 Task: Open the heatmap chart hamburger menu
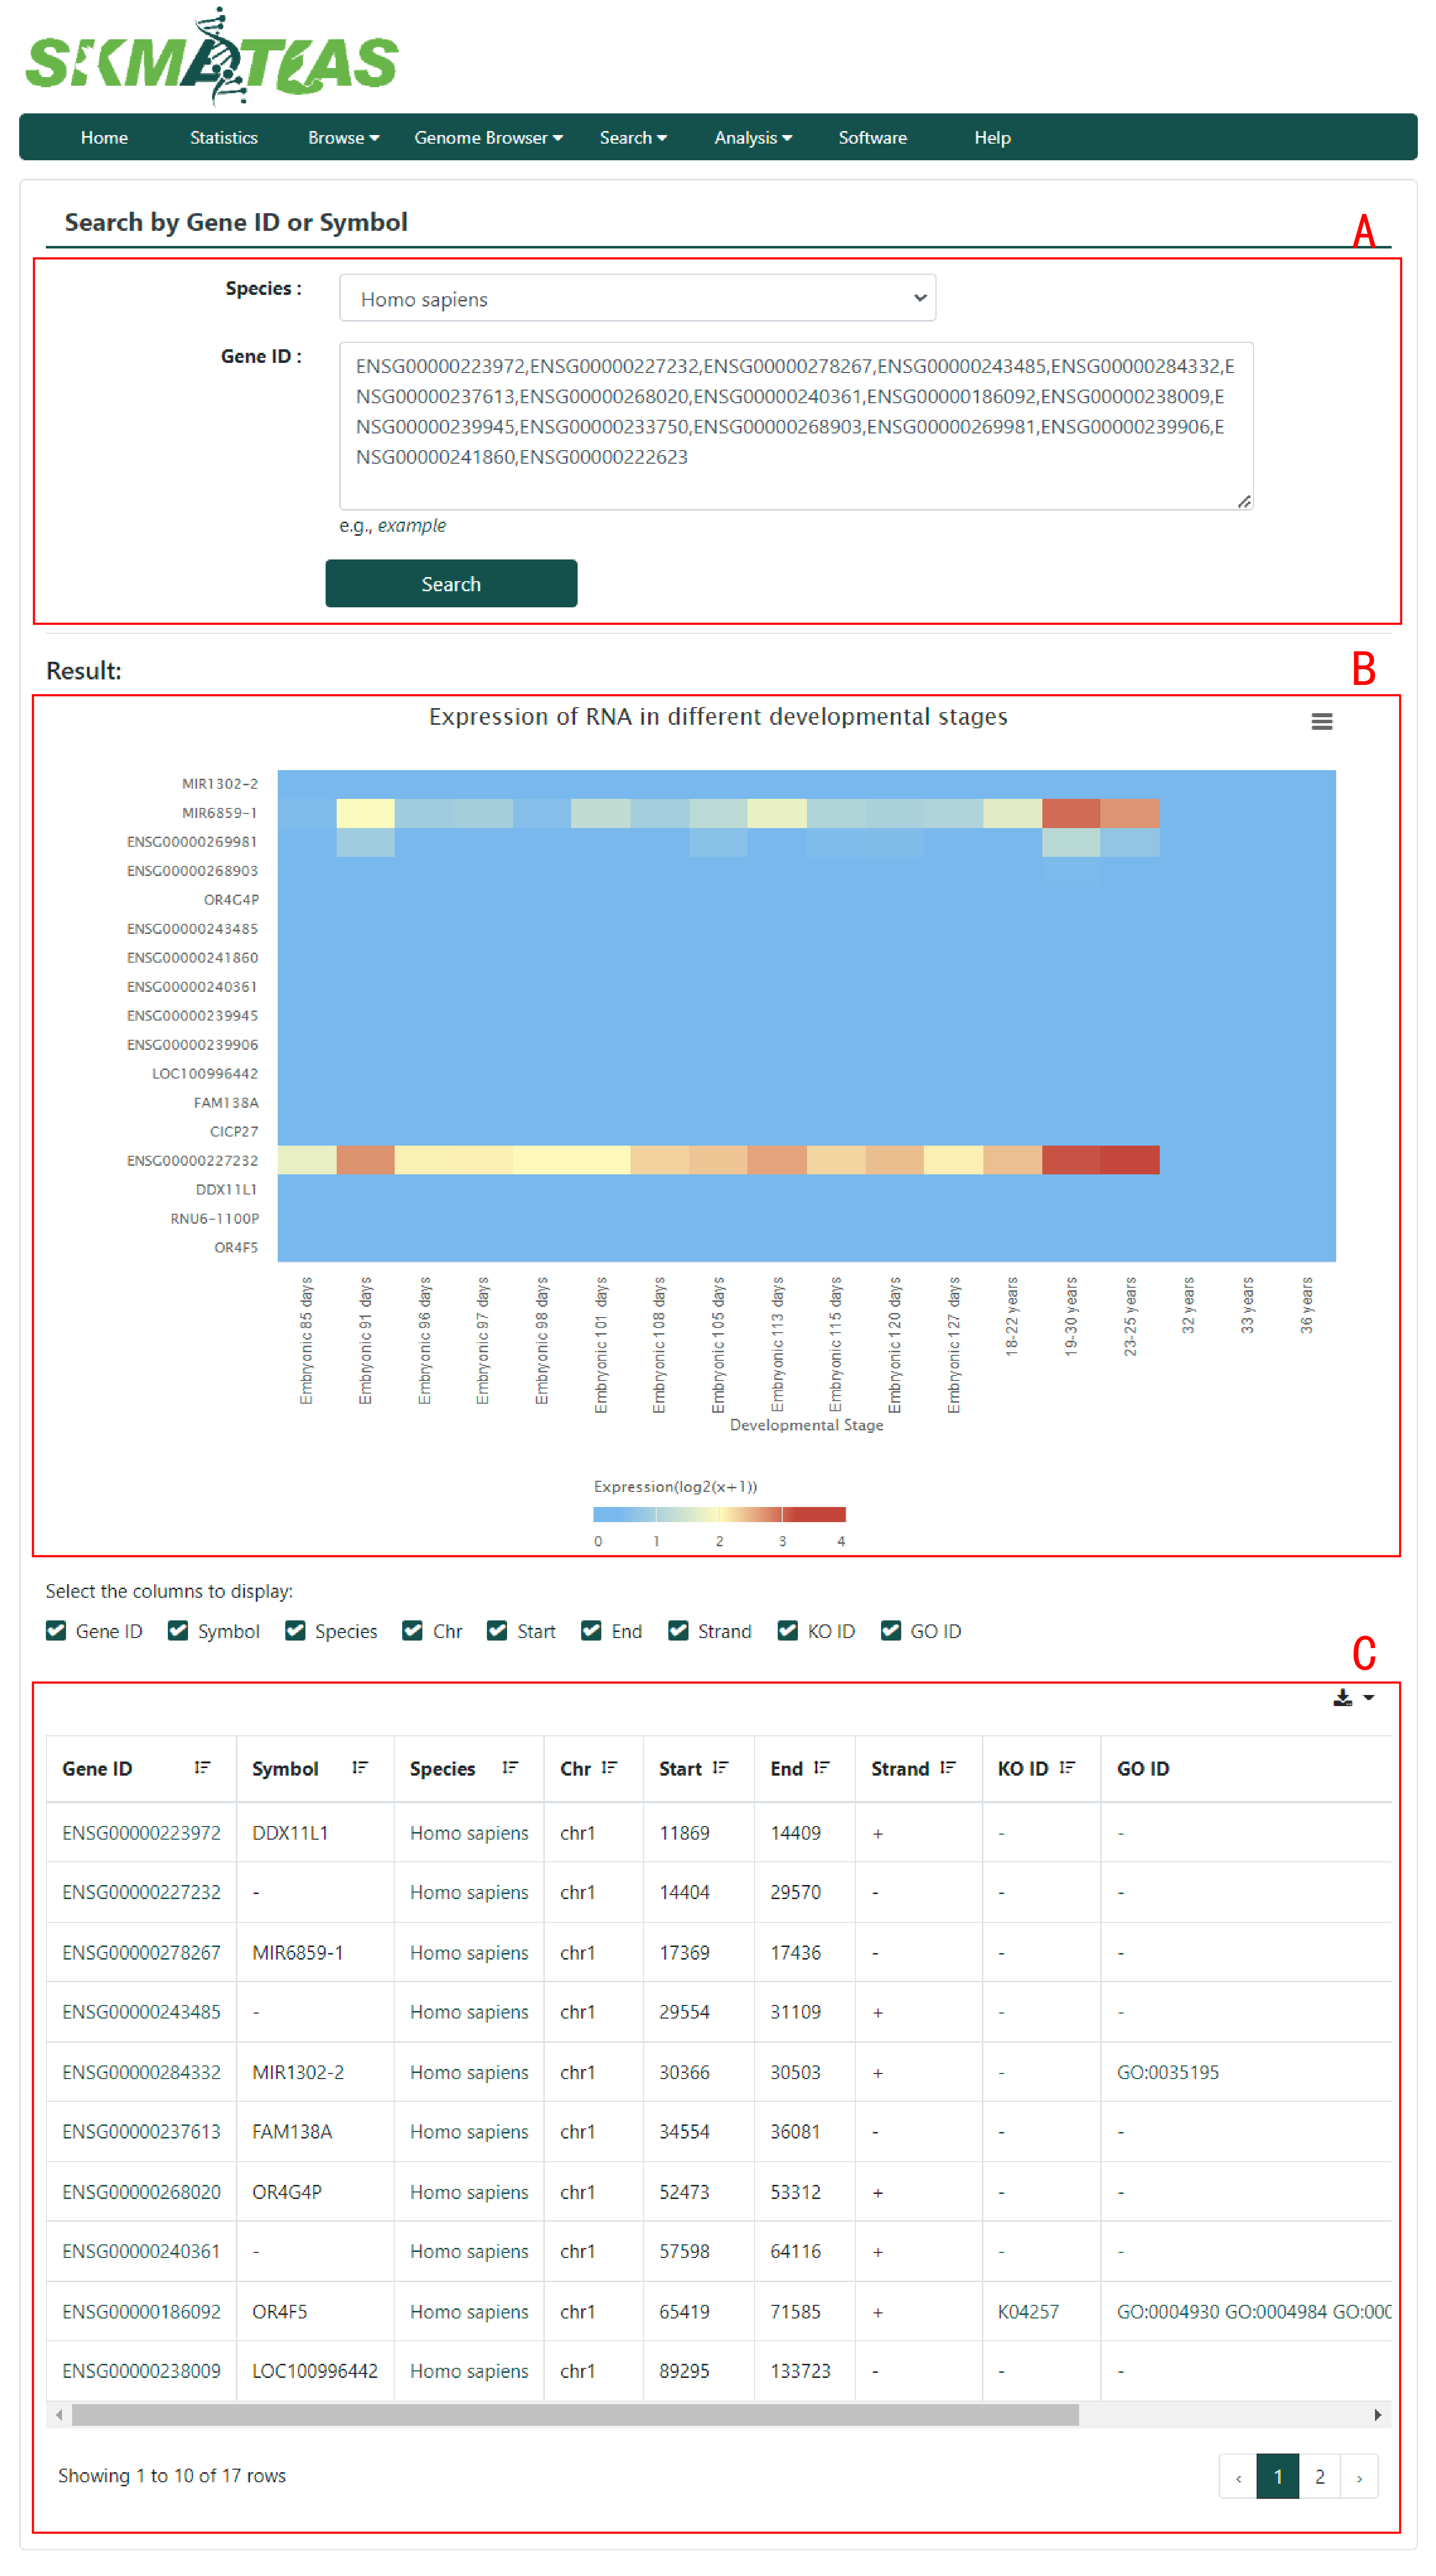click(x=1321, y=721)
